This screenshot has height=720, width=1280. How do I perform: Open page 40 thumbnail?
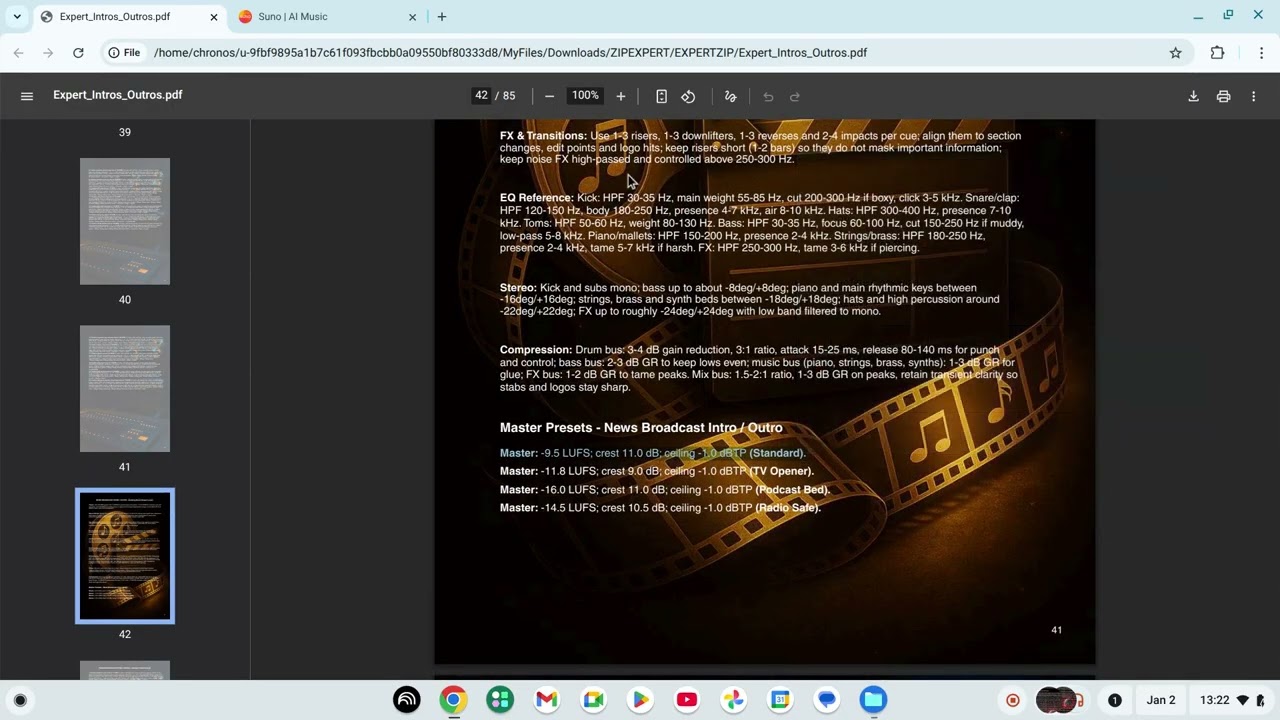(x=125, y=221)
